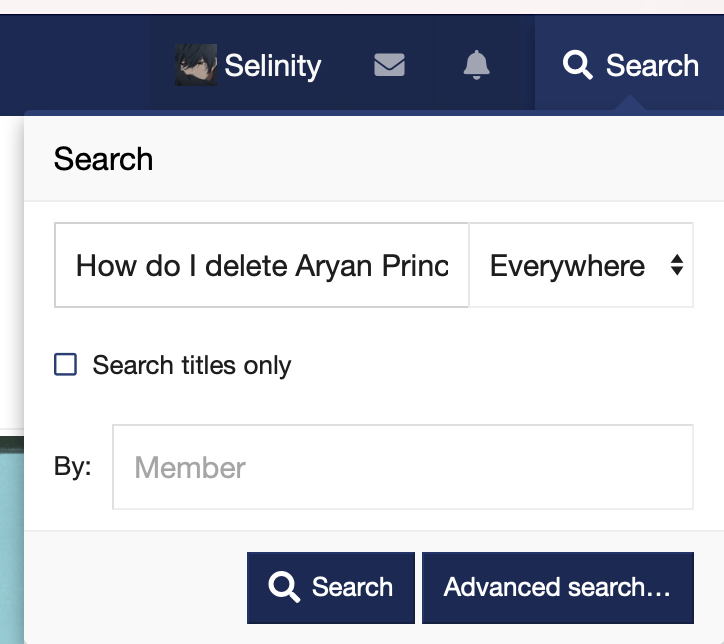Click the Selinity user avatar image
Viewport: 724px width, 644px height.
tap(196, 65)
